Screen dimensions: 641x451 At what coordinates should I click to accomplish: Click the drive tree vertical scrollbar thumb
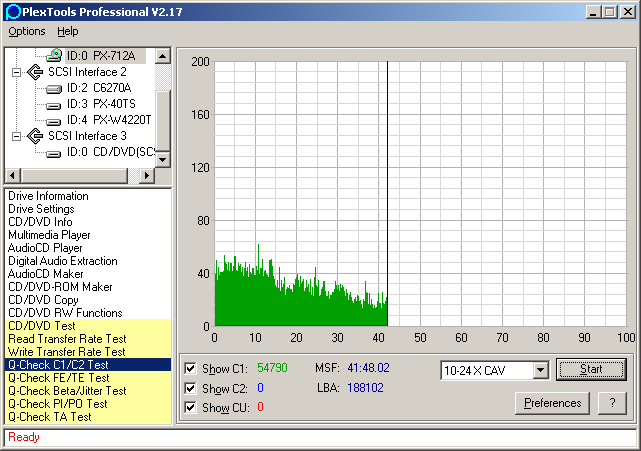(x=163, y=121)
